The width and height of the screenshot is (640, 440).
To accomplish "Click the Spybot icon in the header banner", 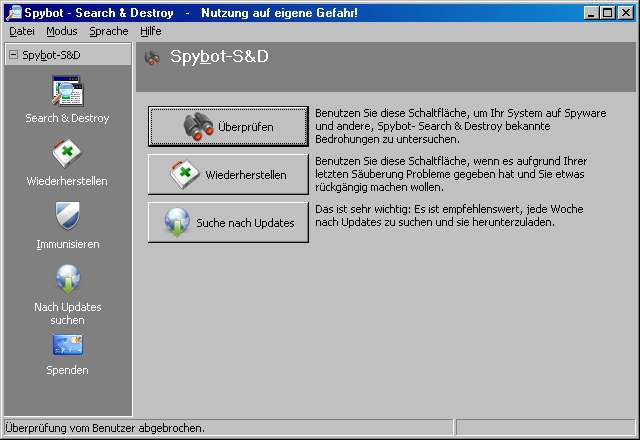I will tap(152, 58).
